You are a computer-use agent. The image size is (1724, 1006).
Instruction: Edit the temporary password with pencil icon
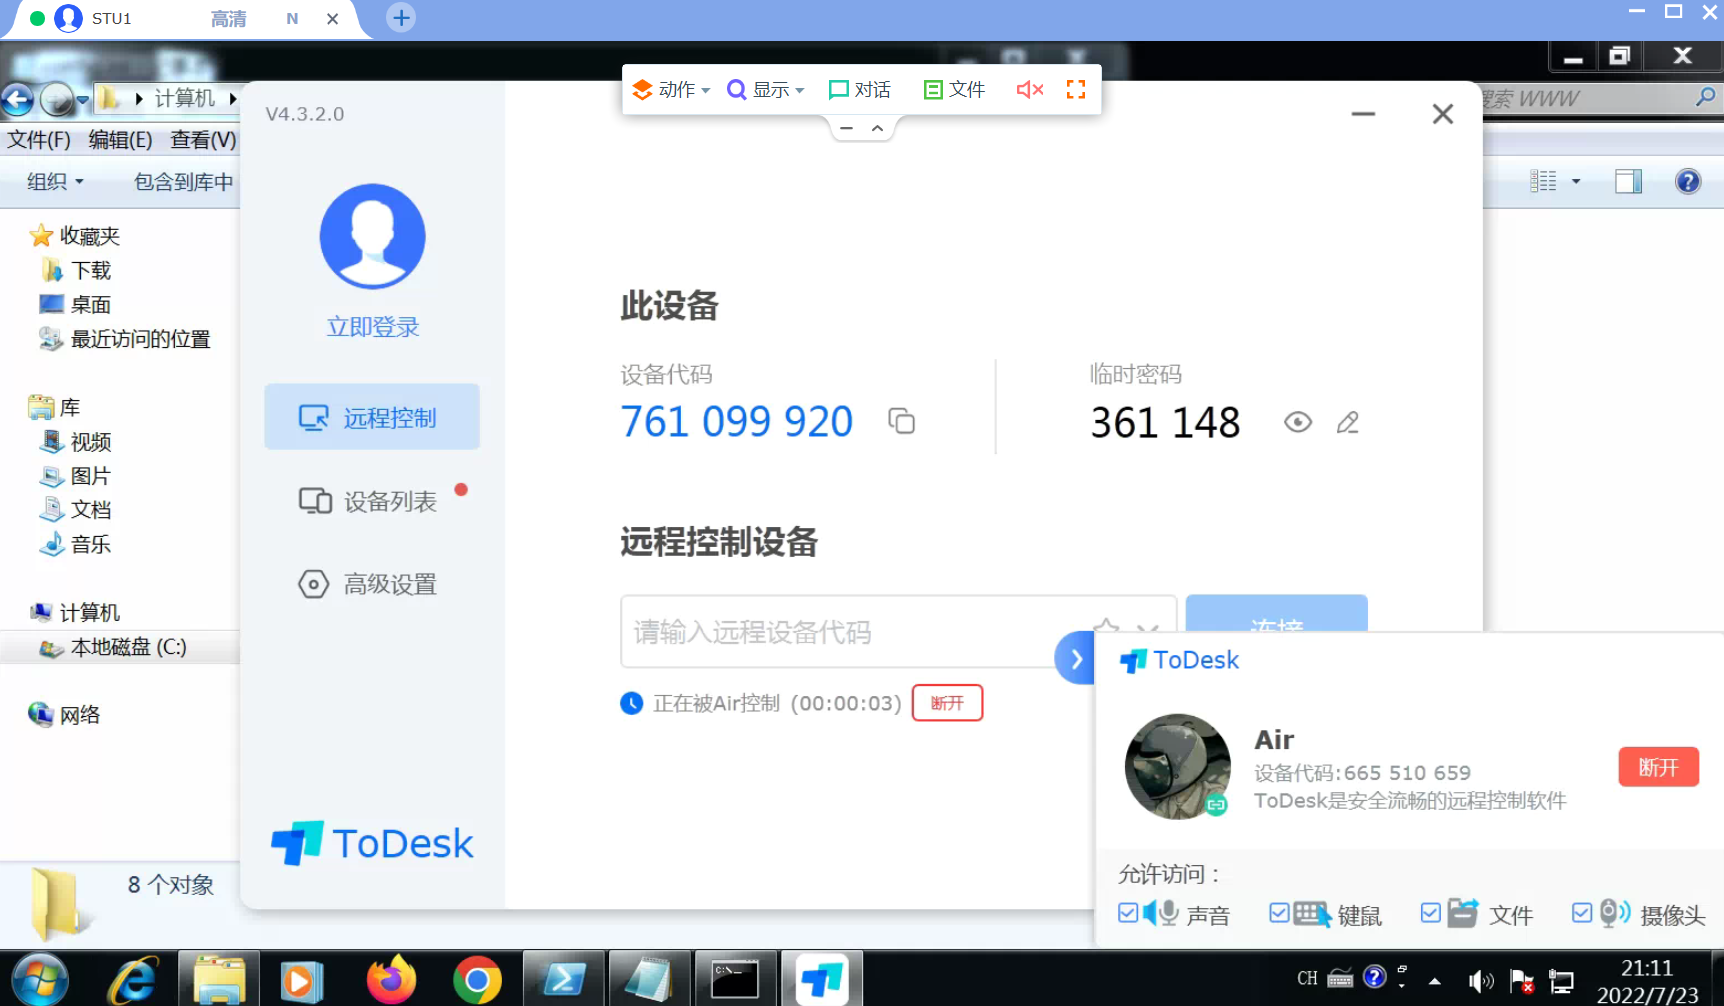[1347, 422]
